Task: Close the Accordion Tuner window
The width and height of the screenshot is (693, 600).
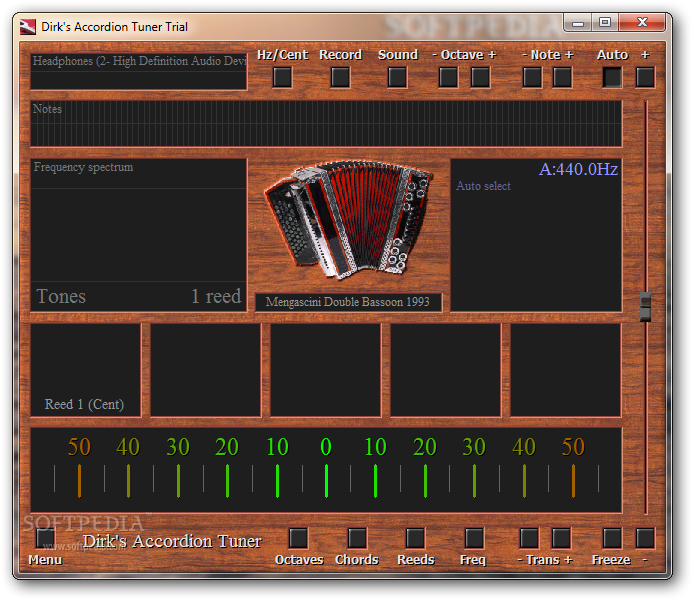Action: tap(642, 23)
